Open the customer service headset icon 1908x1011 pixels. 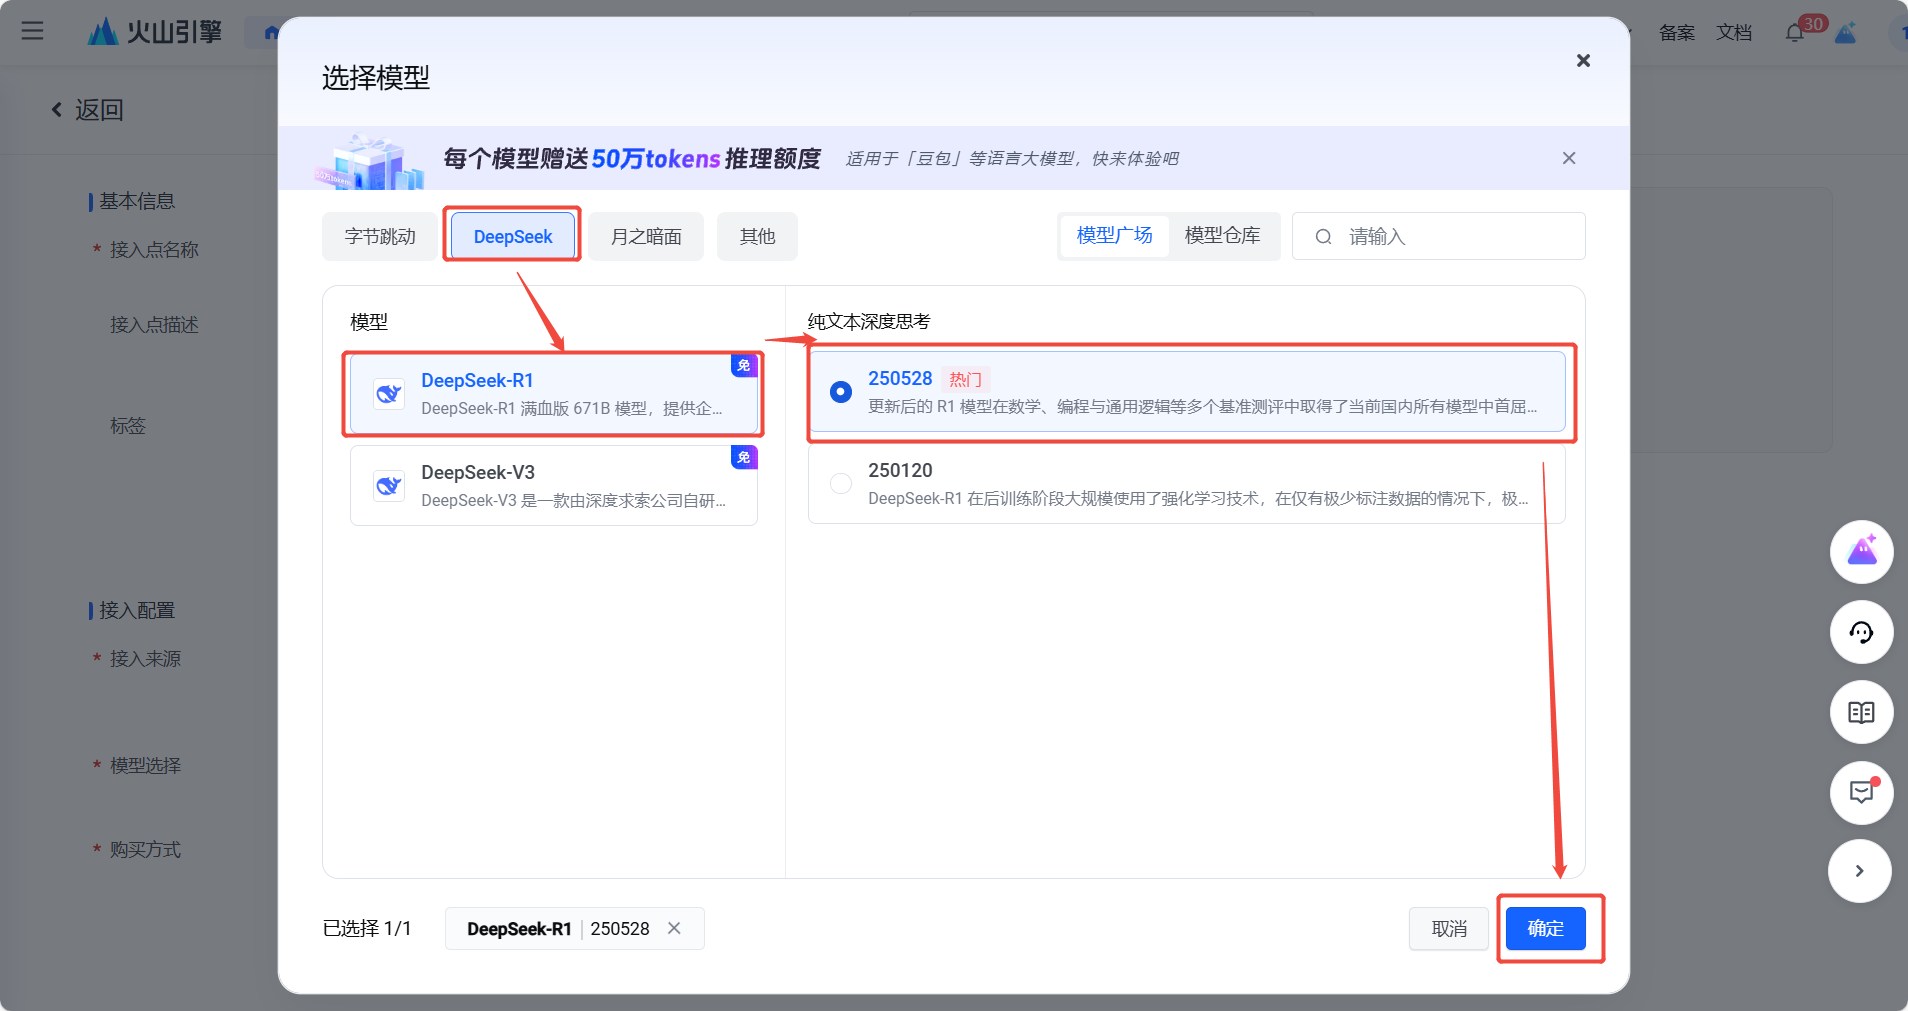pos(1862,632)
